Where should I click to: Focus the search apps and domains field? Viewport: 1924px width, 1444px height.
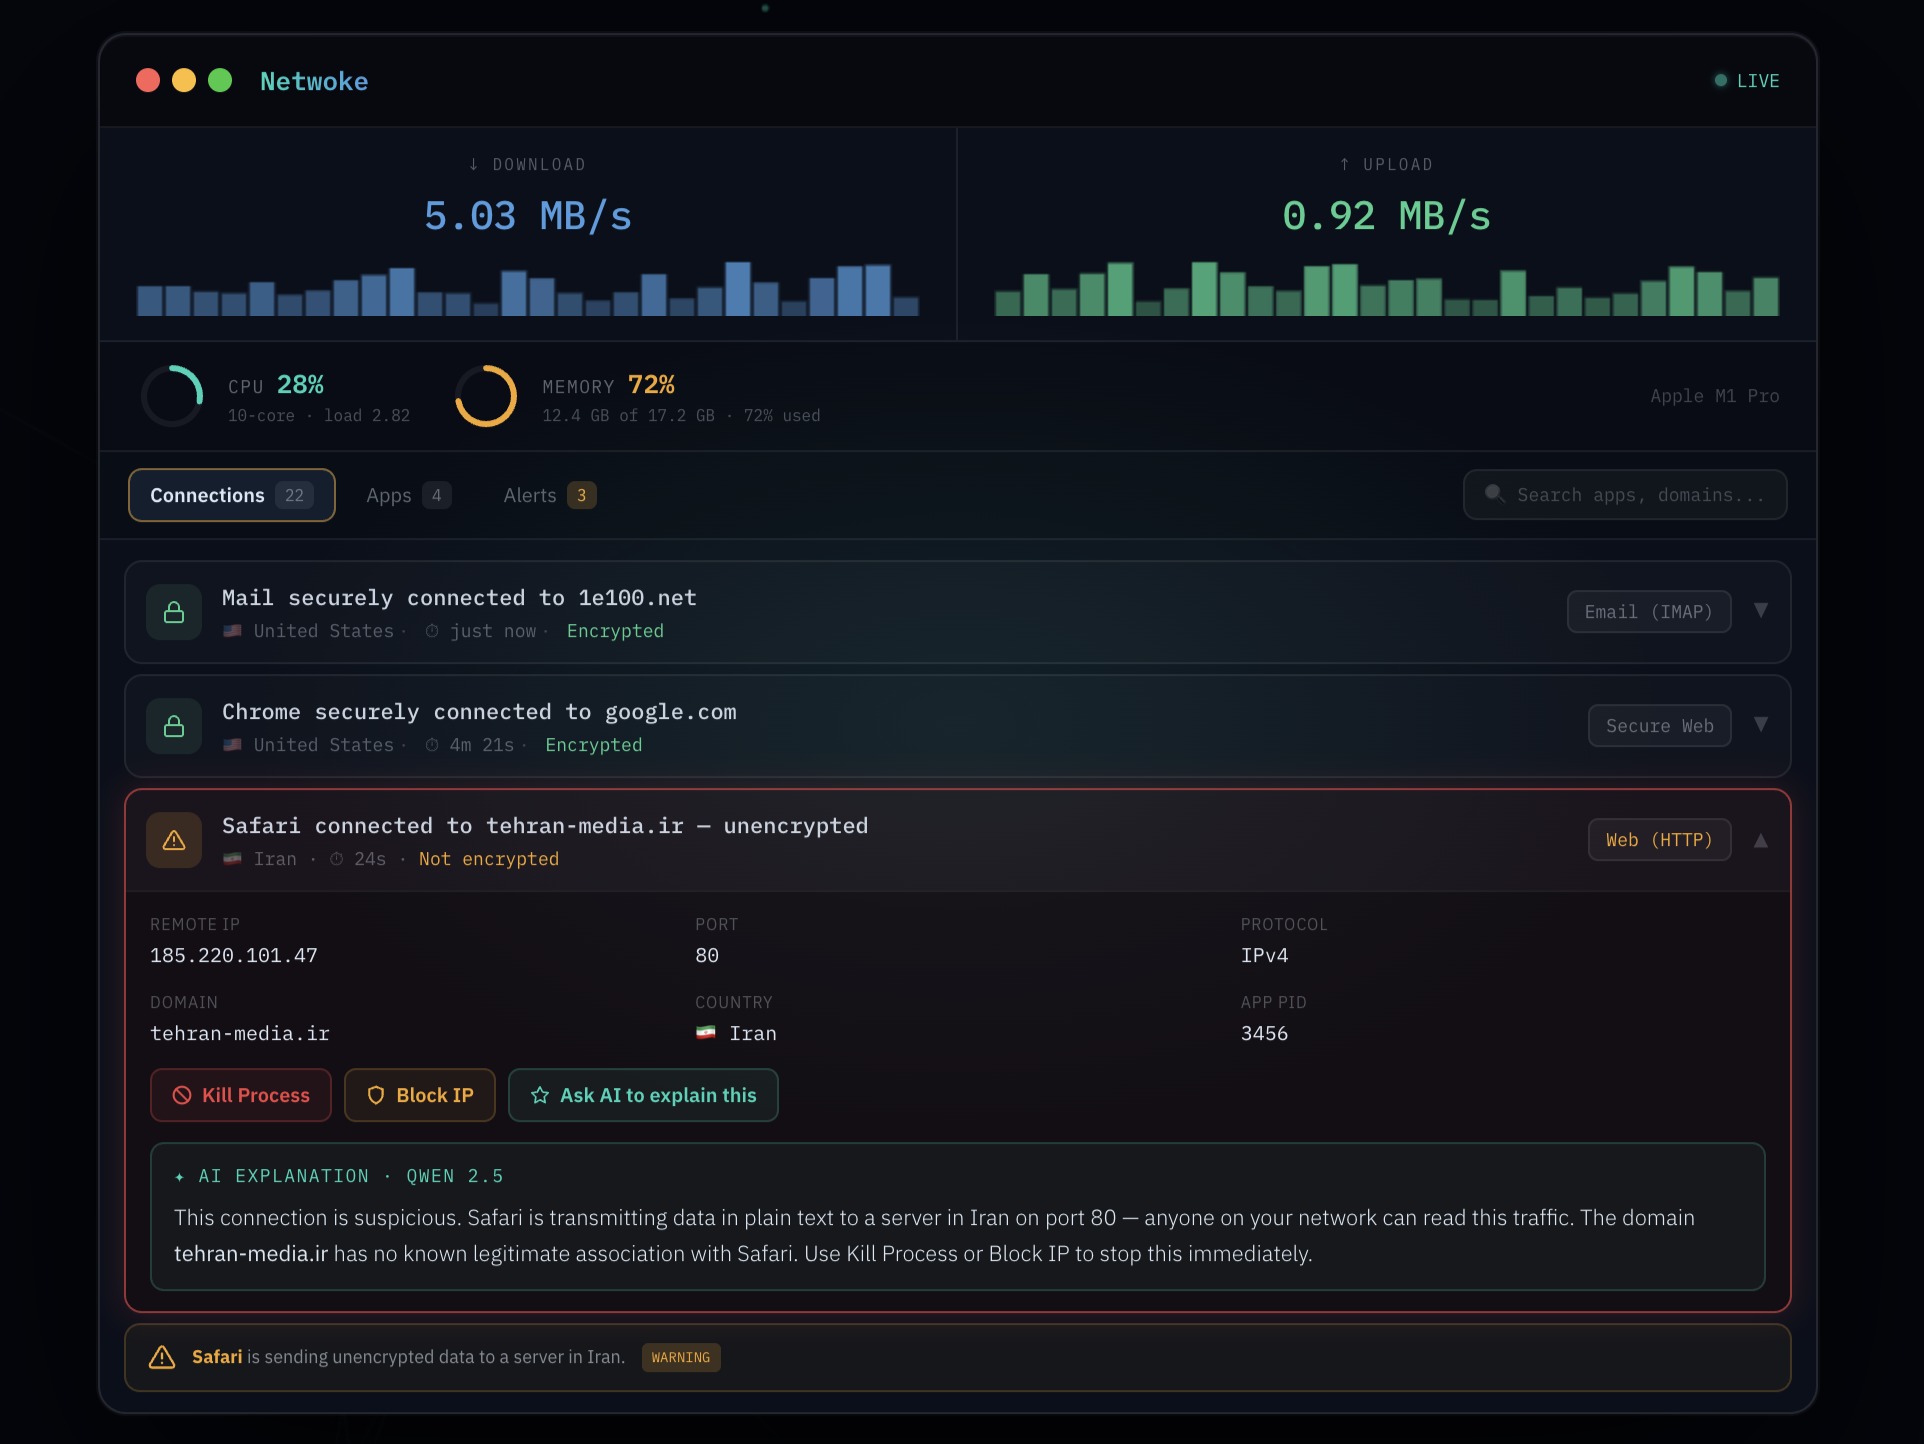tap(1639, 495)
